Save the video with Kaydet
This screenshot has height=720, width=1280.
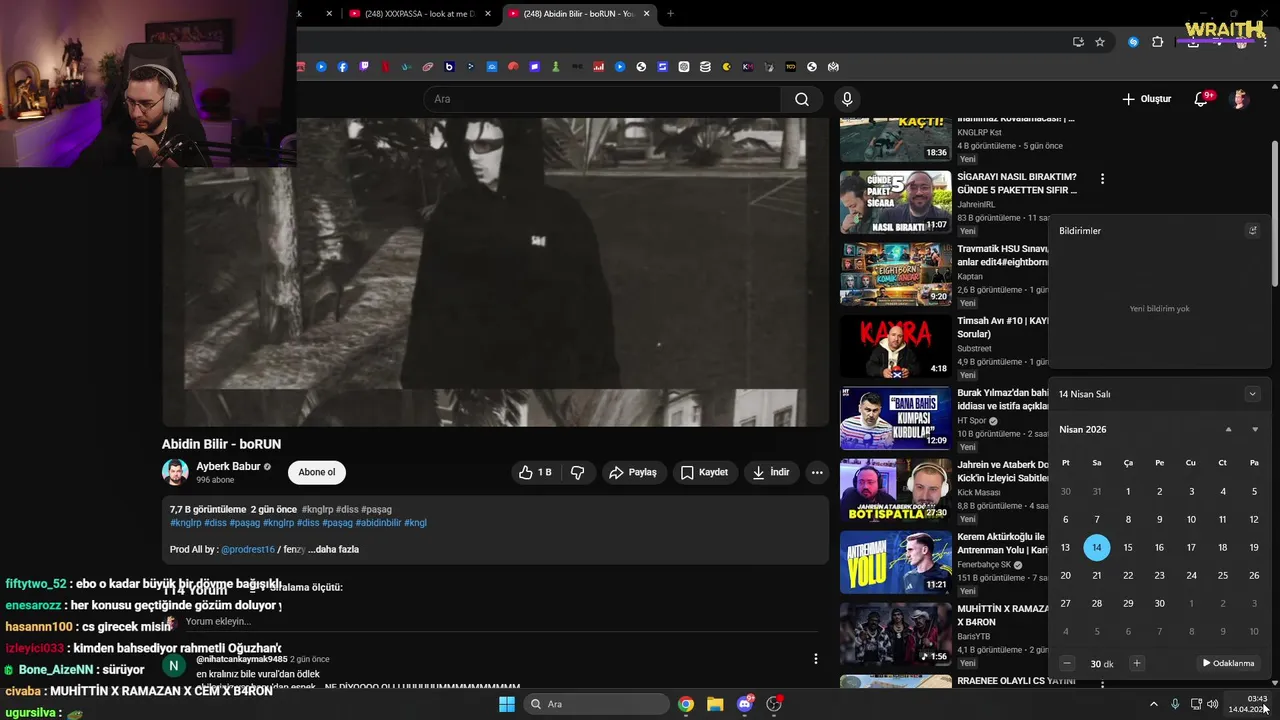704,472
